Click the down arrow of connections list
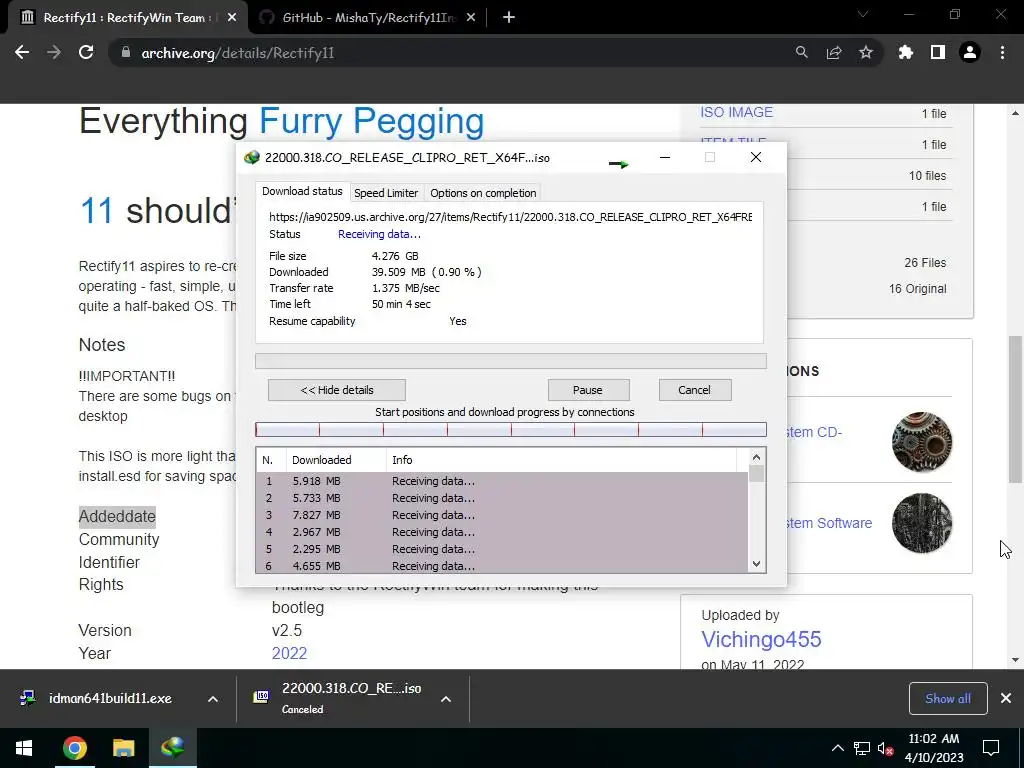The width and height of the screenshot is (1024, 768). (756, 564)
